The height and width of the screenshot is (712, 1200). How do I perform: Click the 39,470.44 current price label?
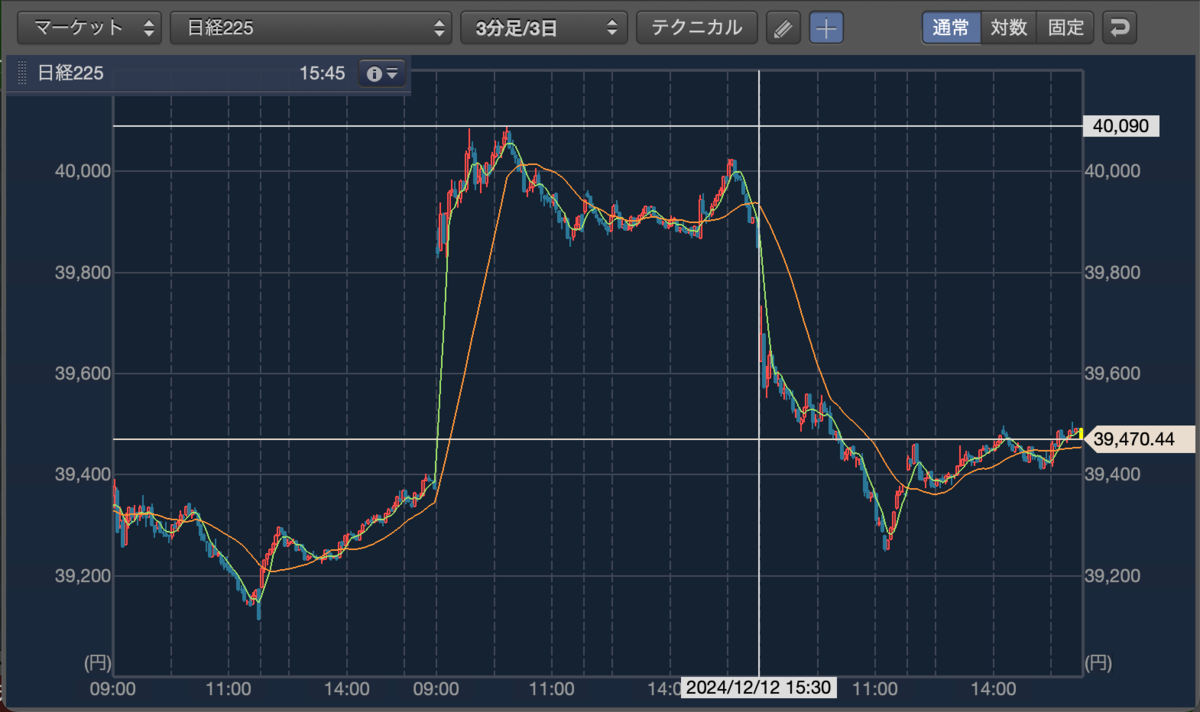1140,439
